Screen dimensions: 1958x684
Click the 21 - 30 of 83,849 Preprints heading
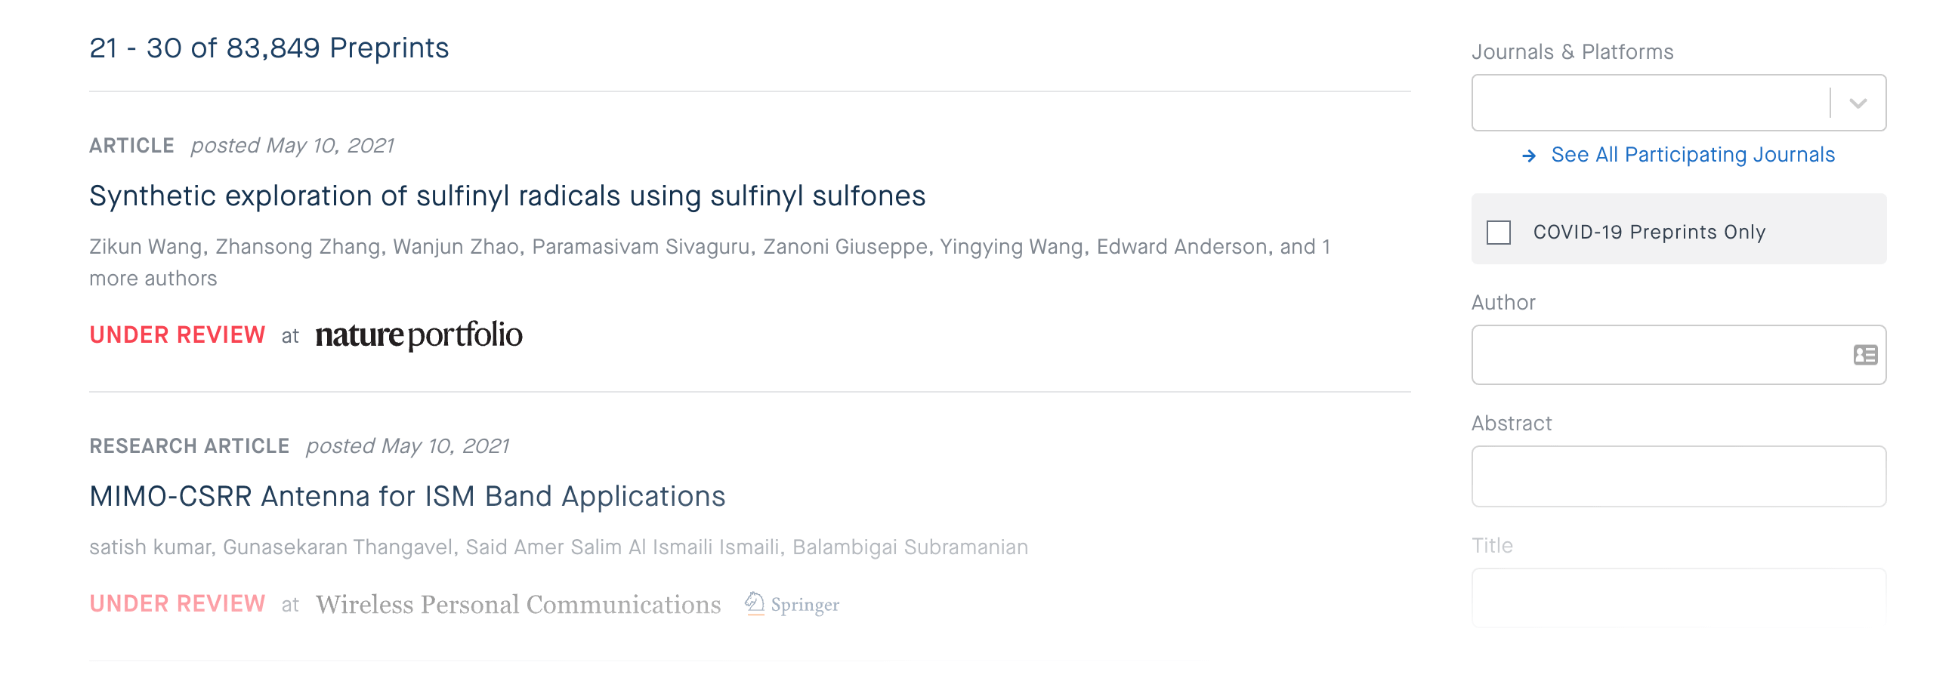269,48
